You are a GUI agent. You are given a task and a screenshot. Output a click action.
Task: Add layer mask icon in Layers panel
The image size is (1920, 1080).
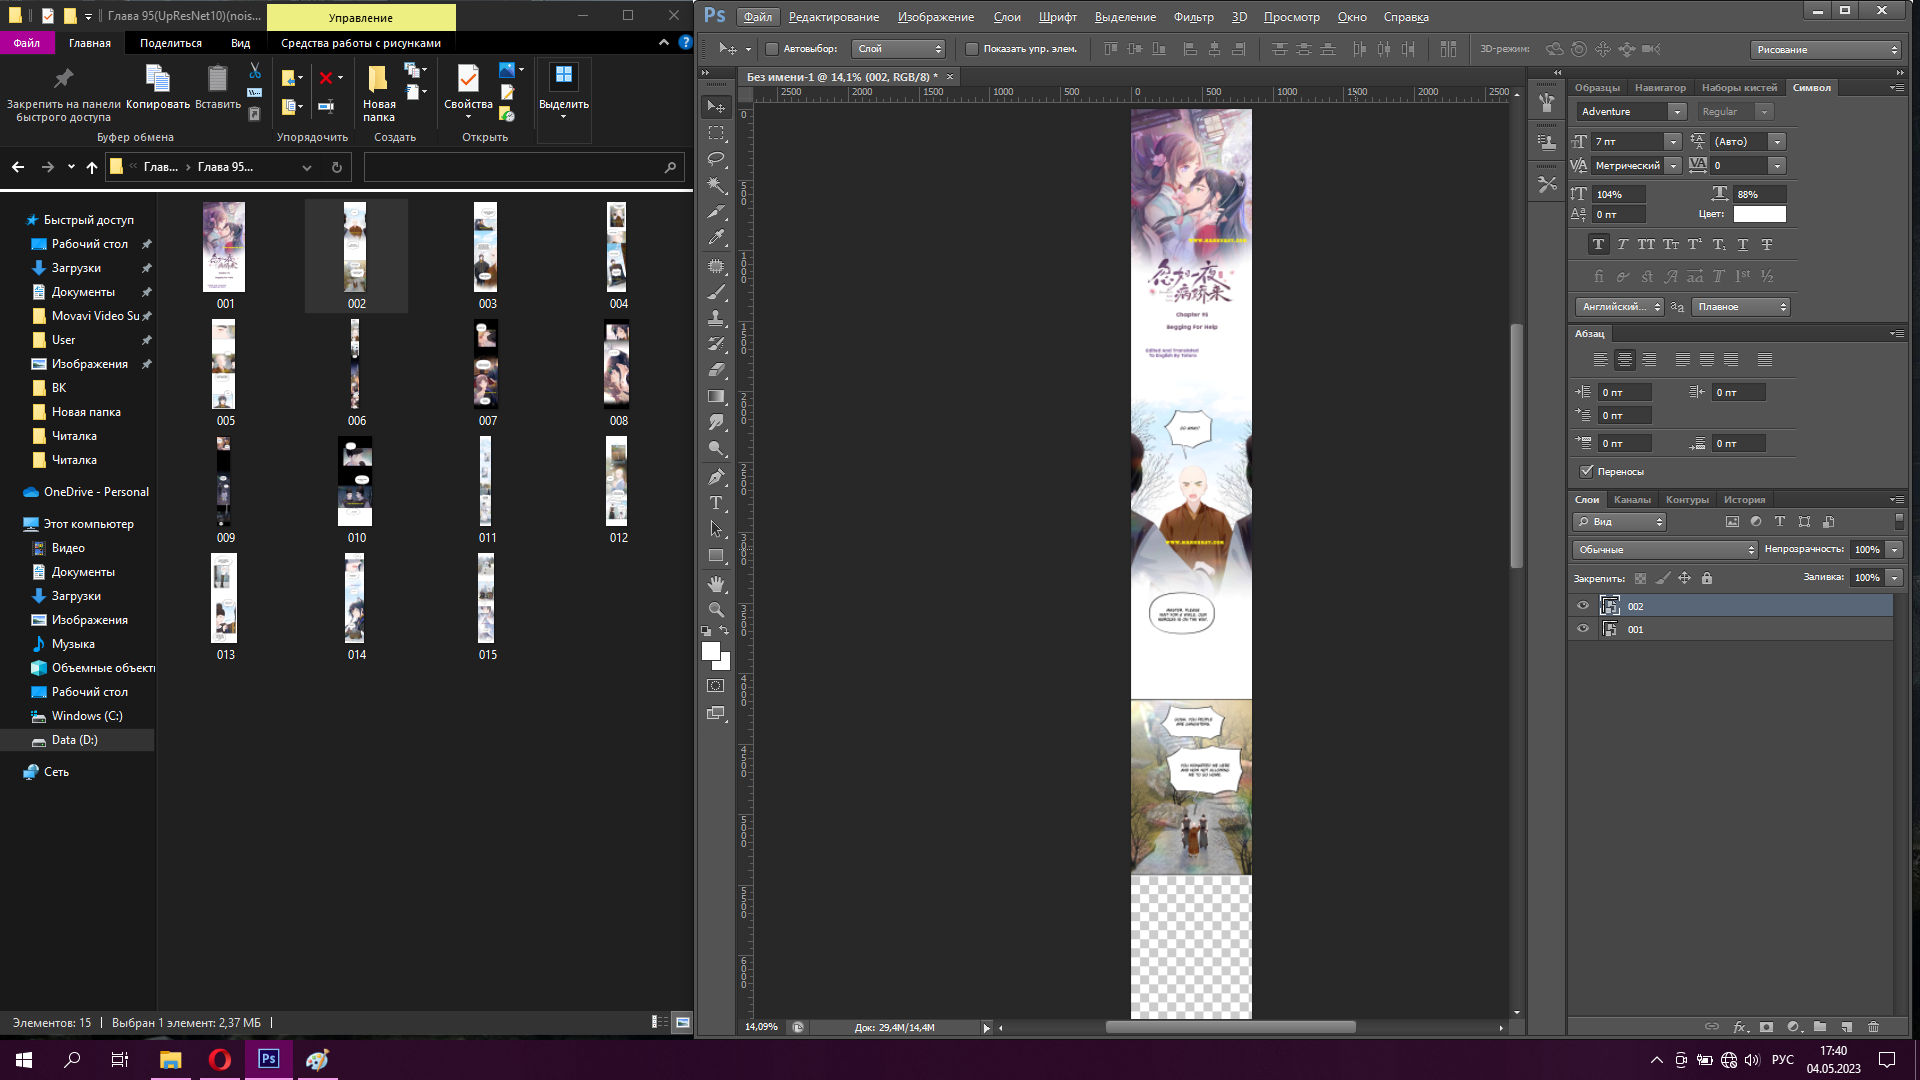(1766, 1027)
